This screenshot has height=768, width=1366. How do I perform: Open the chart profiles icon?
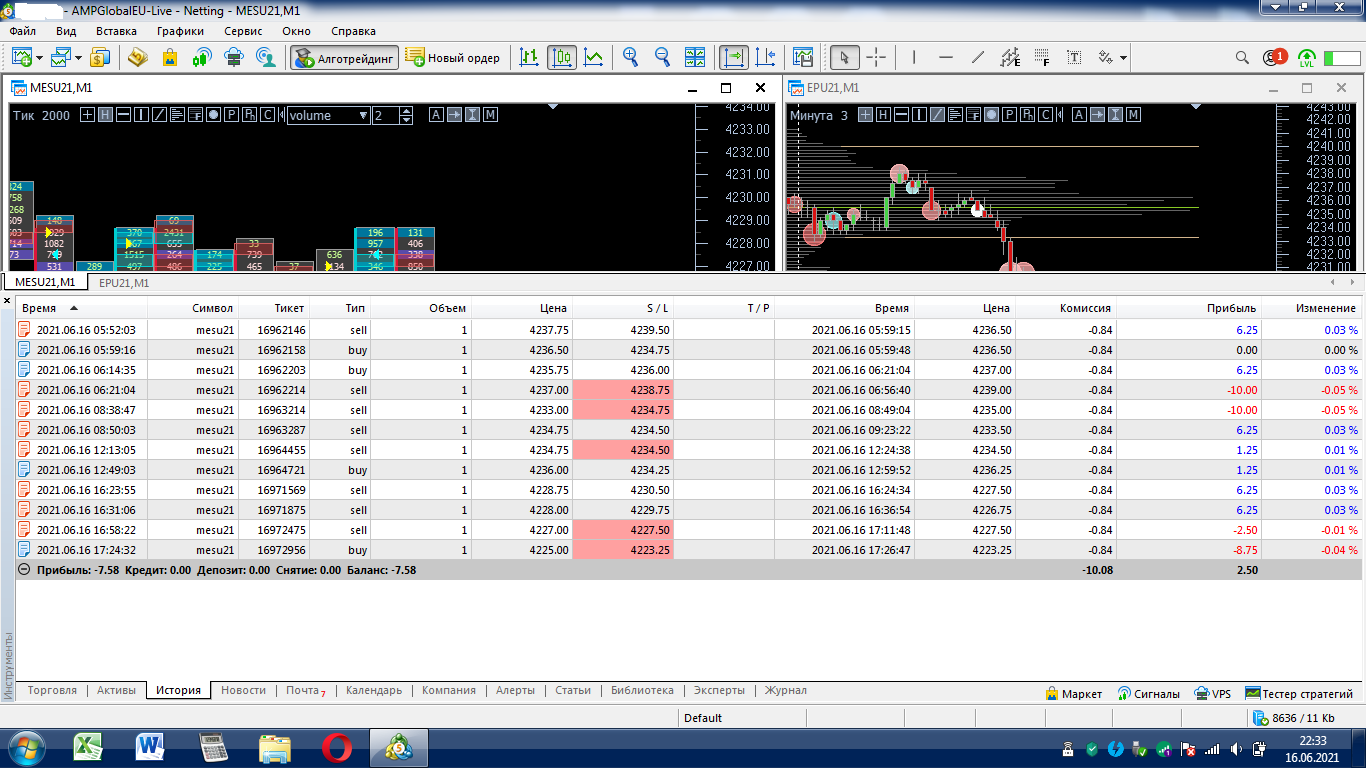tap(62, 57)
